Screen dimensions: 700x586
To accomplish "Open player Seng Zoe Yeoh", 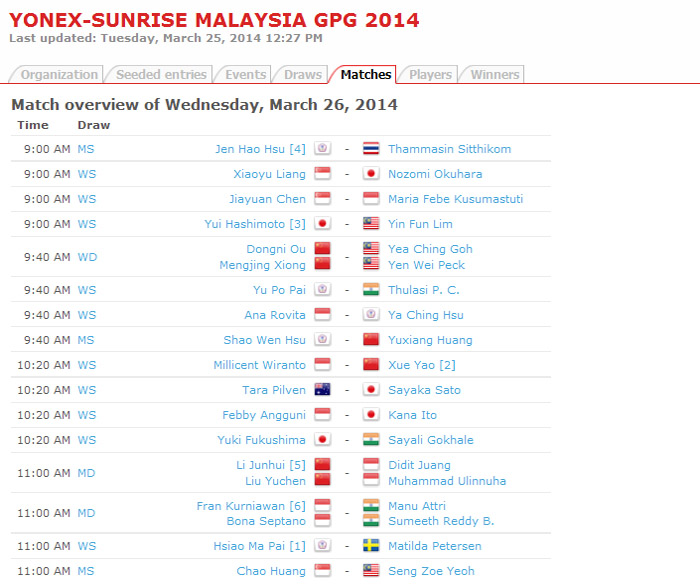I will click(x=431, y=571).
